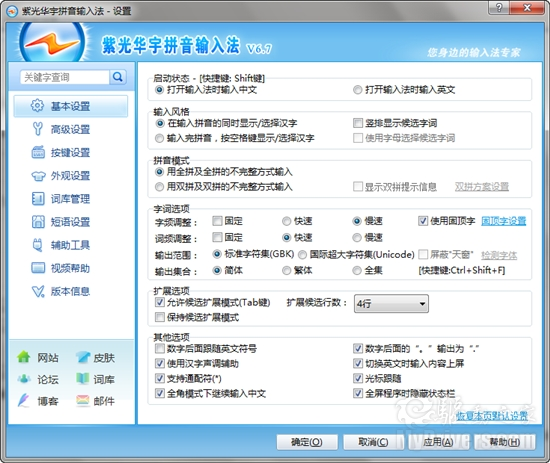This screenshot has width=550, height=463.
Task: Click the 外观设置 shirt icon
Action: [38, 175]
